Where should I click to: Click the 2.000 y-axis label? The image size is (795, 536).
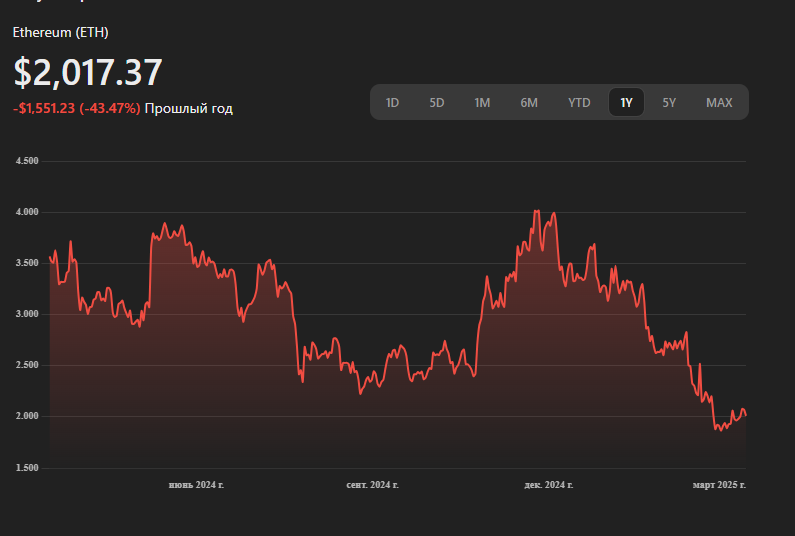[x=27, y=416]
